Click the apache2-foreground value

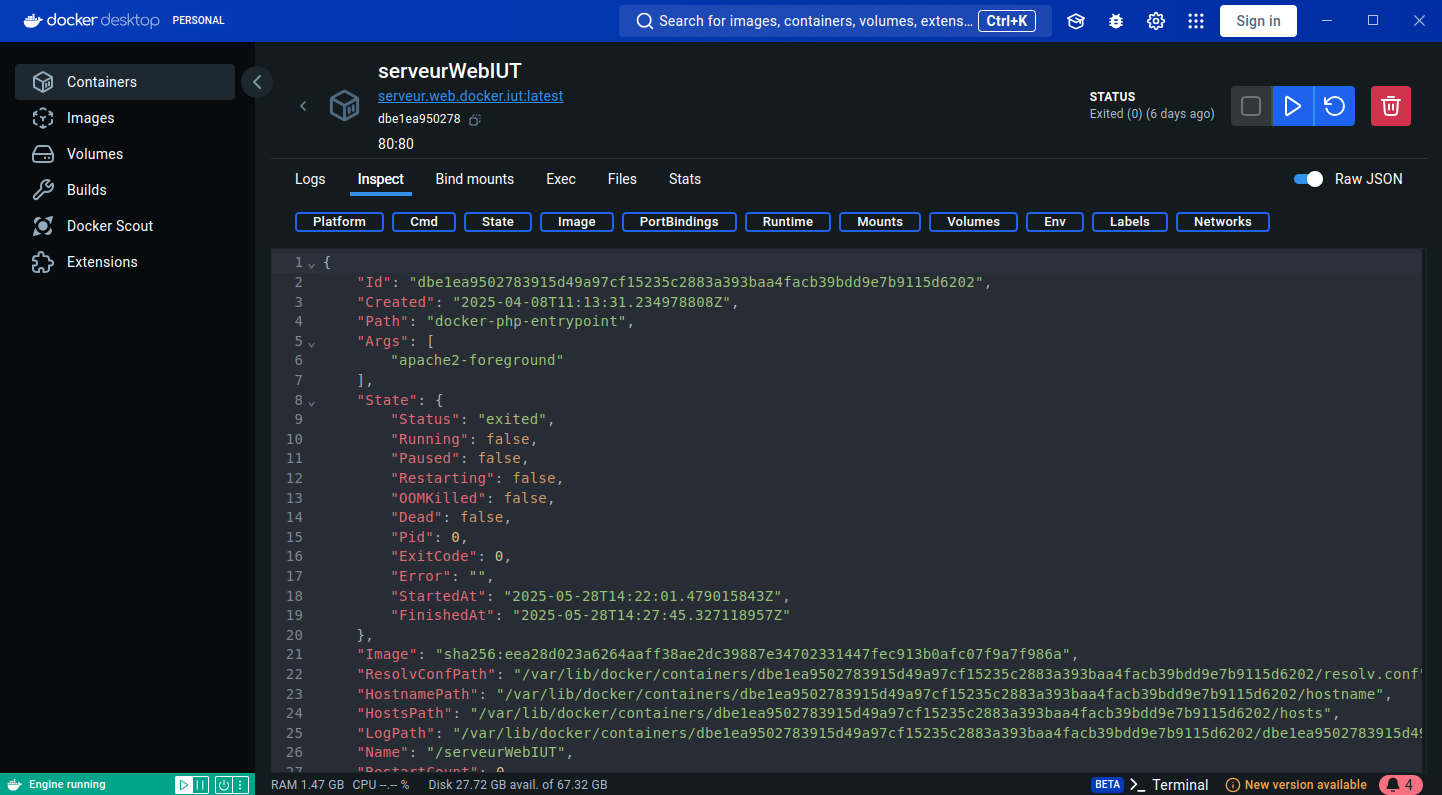coord(478,361)
